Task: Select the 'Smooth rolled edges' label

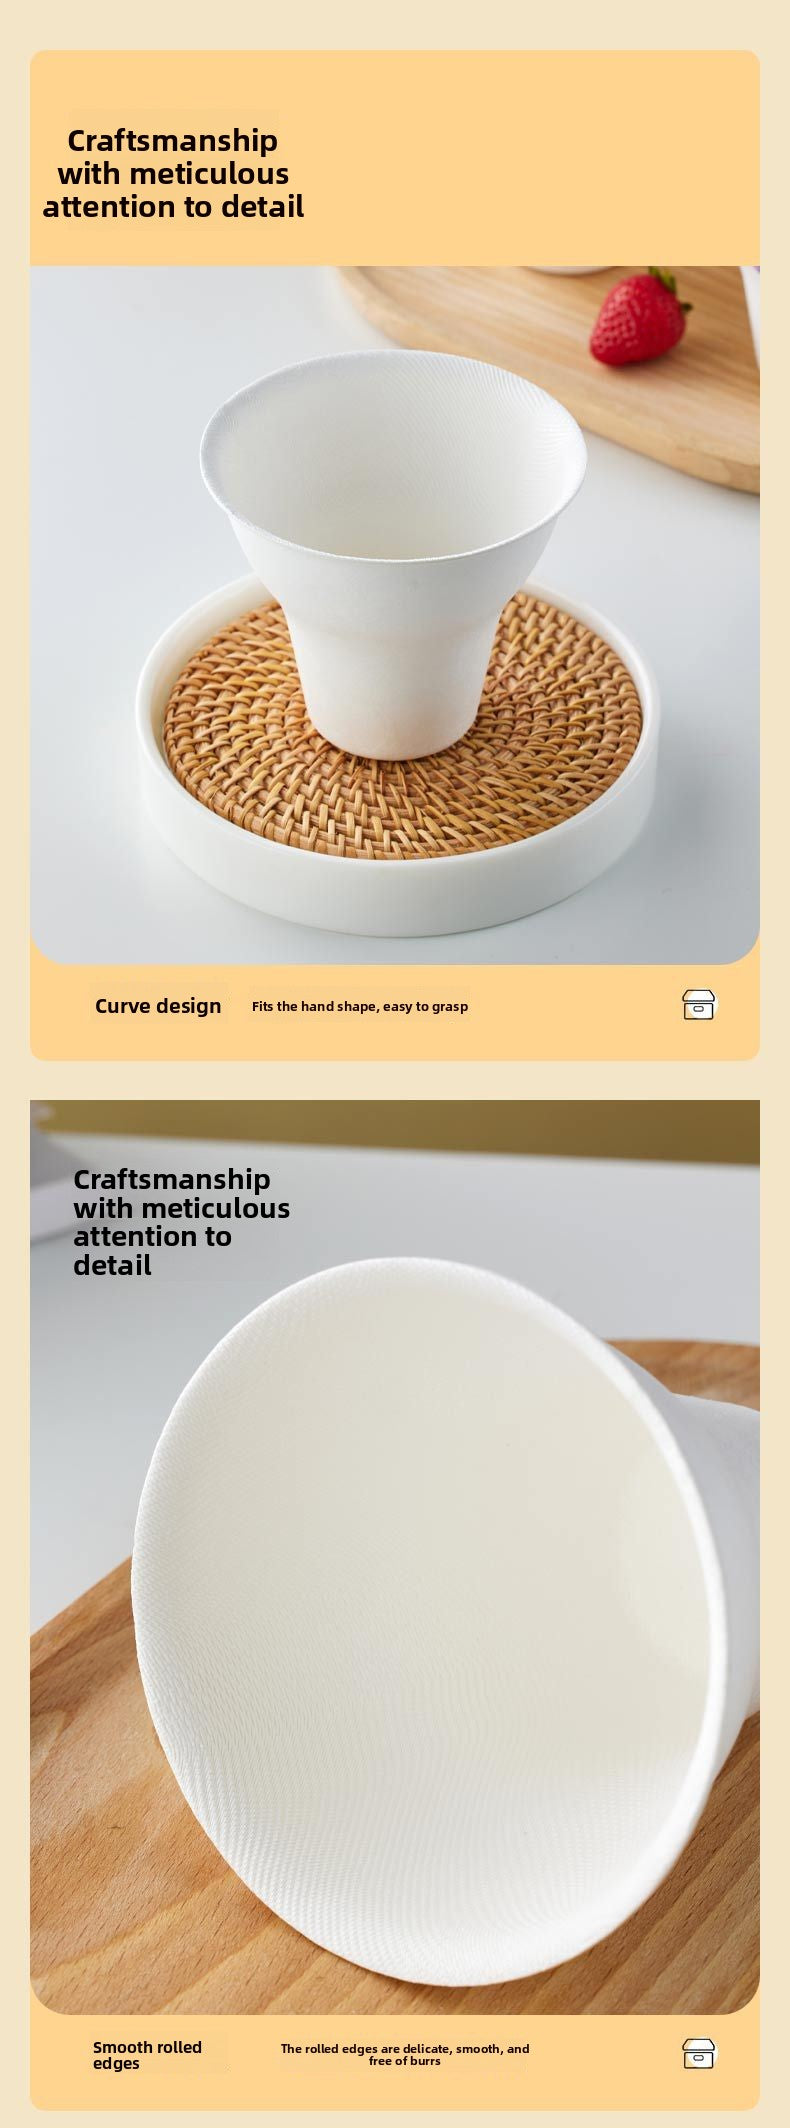Action: (147, 2055)
